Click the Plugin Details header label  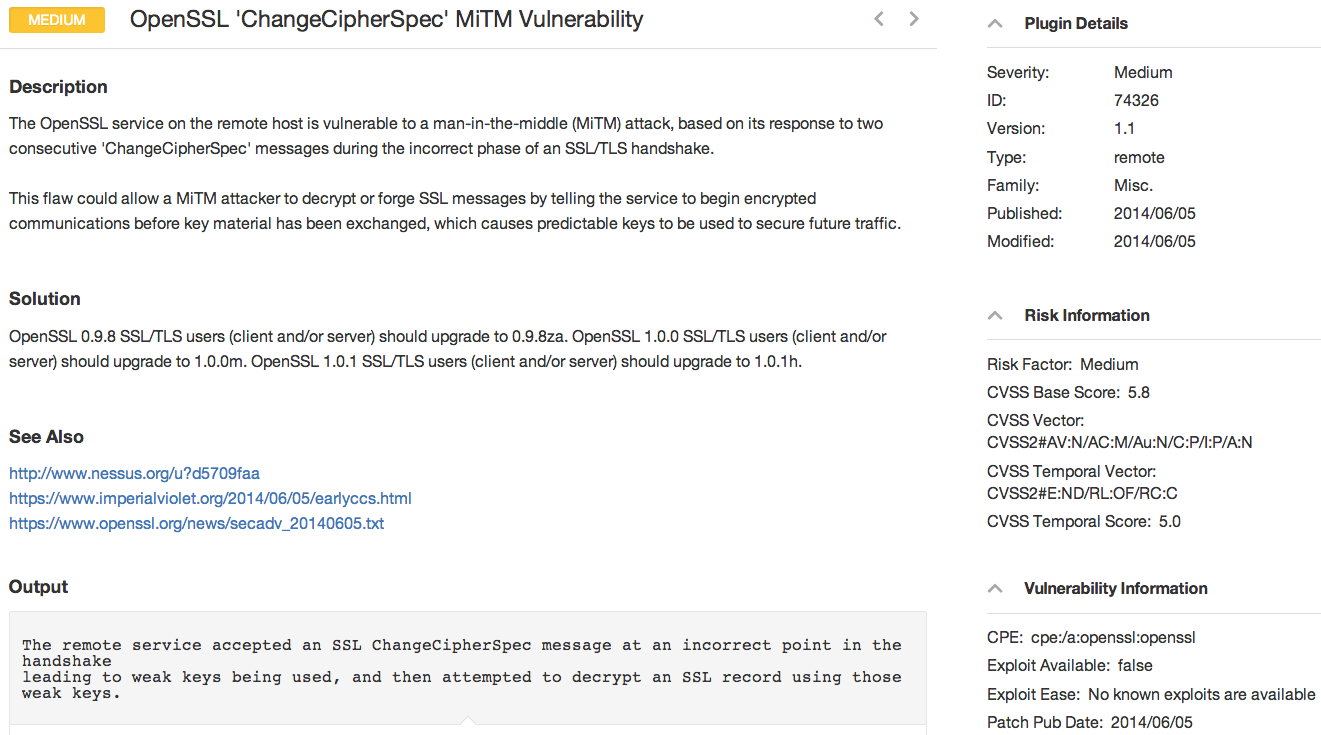1076,23
